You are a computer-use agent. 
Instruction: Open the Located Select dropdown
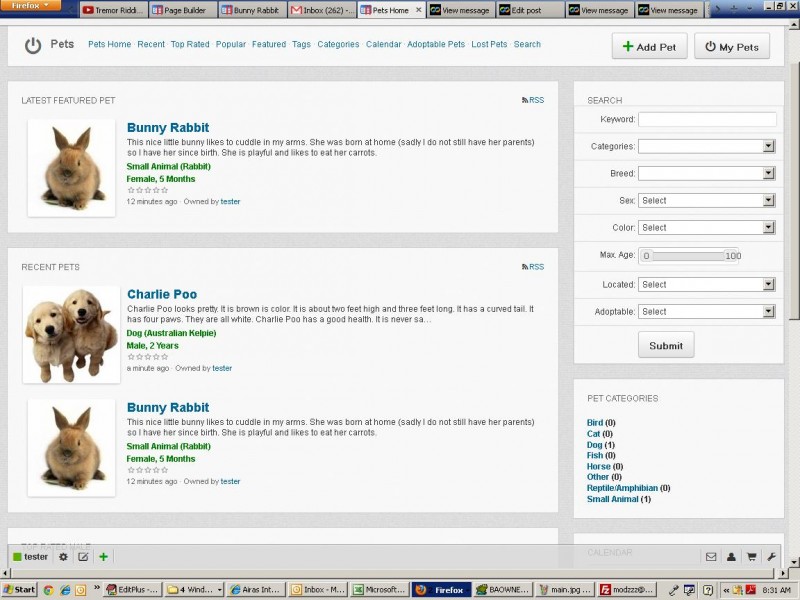[x=707, y=285]
